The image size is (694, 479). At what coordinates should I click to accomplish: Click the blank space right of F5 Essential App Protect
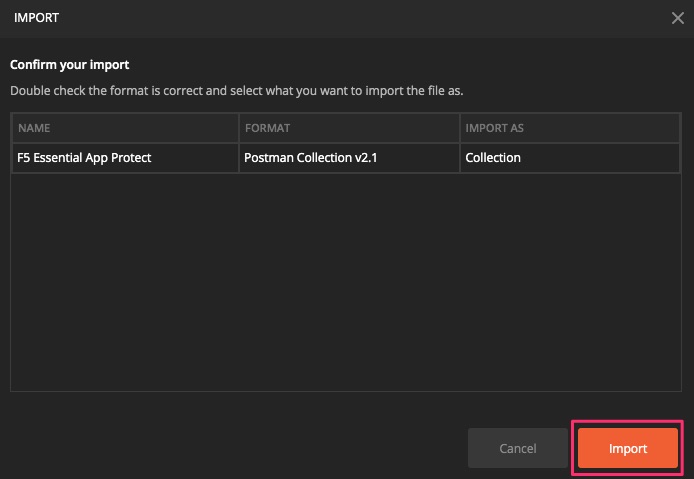click(194, 158)
